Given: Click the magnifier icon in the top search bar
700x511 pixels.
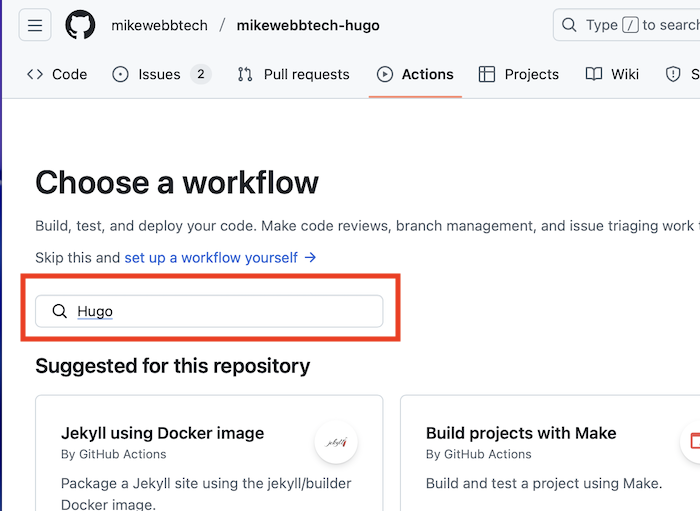Looking at the screenshot, I should click(569, 25).
